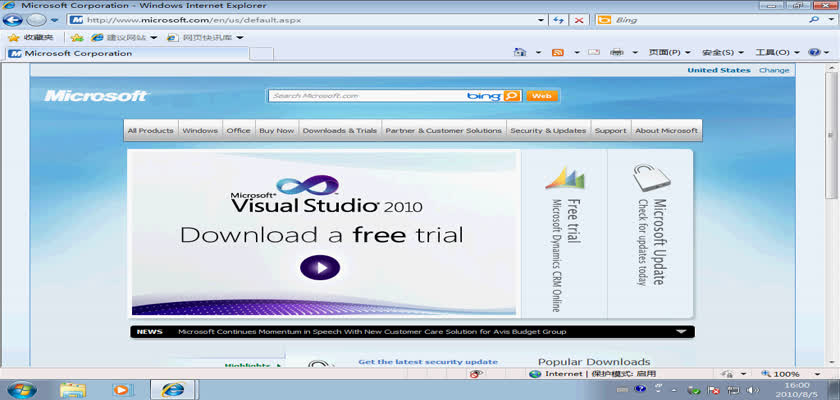Click the browser Back button
This screenshot has width=840, height=400.
point(14,20)
